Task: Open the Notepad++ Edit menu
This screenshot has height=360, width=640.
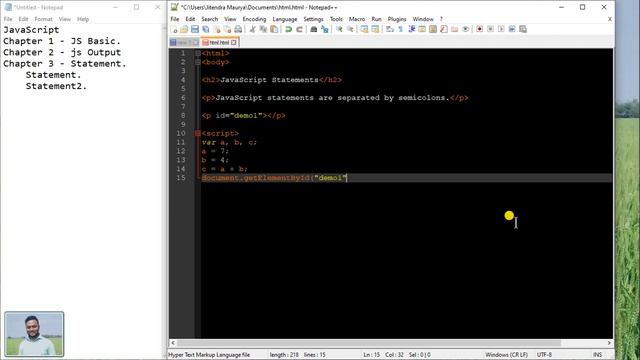Action: 190,19
